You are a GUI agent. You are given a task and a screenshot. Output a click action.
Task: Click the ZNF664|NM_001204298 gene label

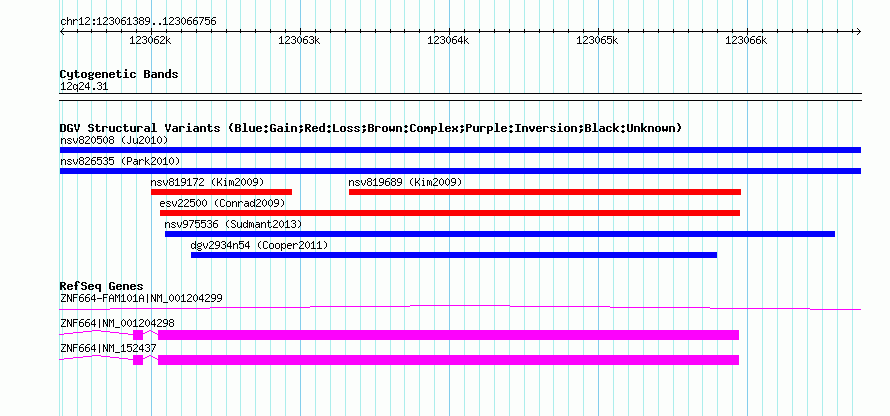[x=117, y=323]
